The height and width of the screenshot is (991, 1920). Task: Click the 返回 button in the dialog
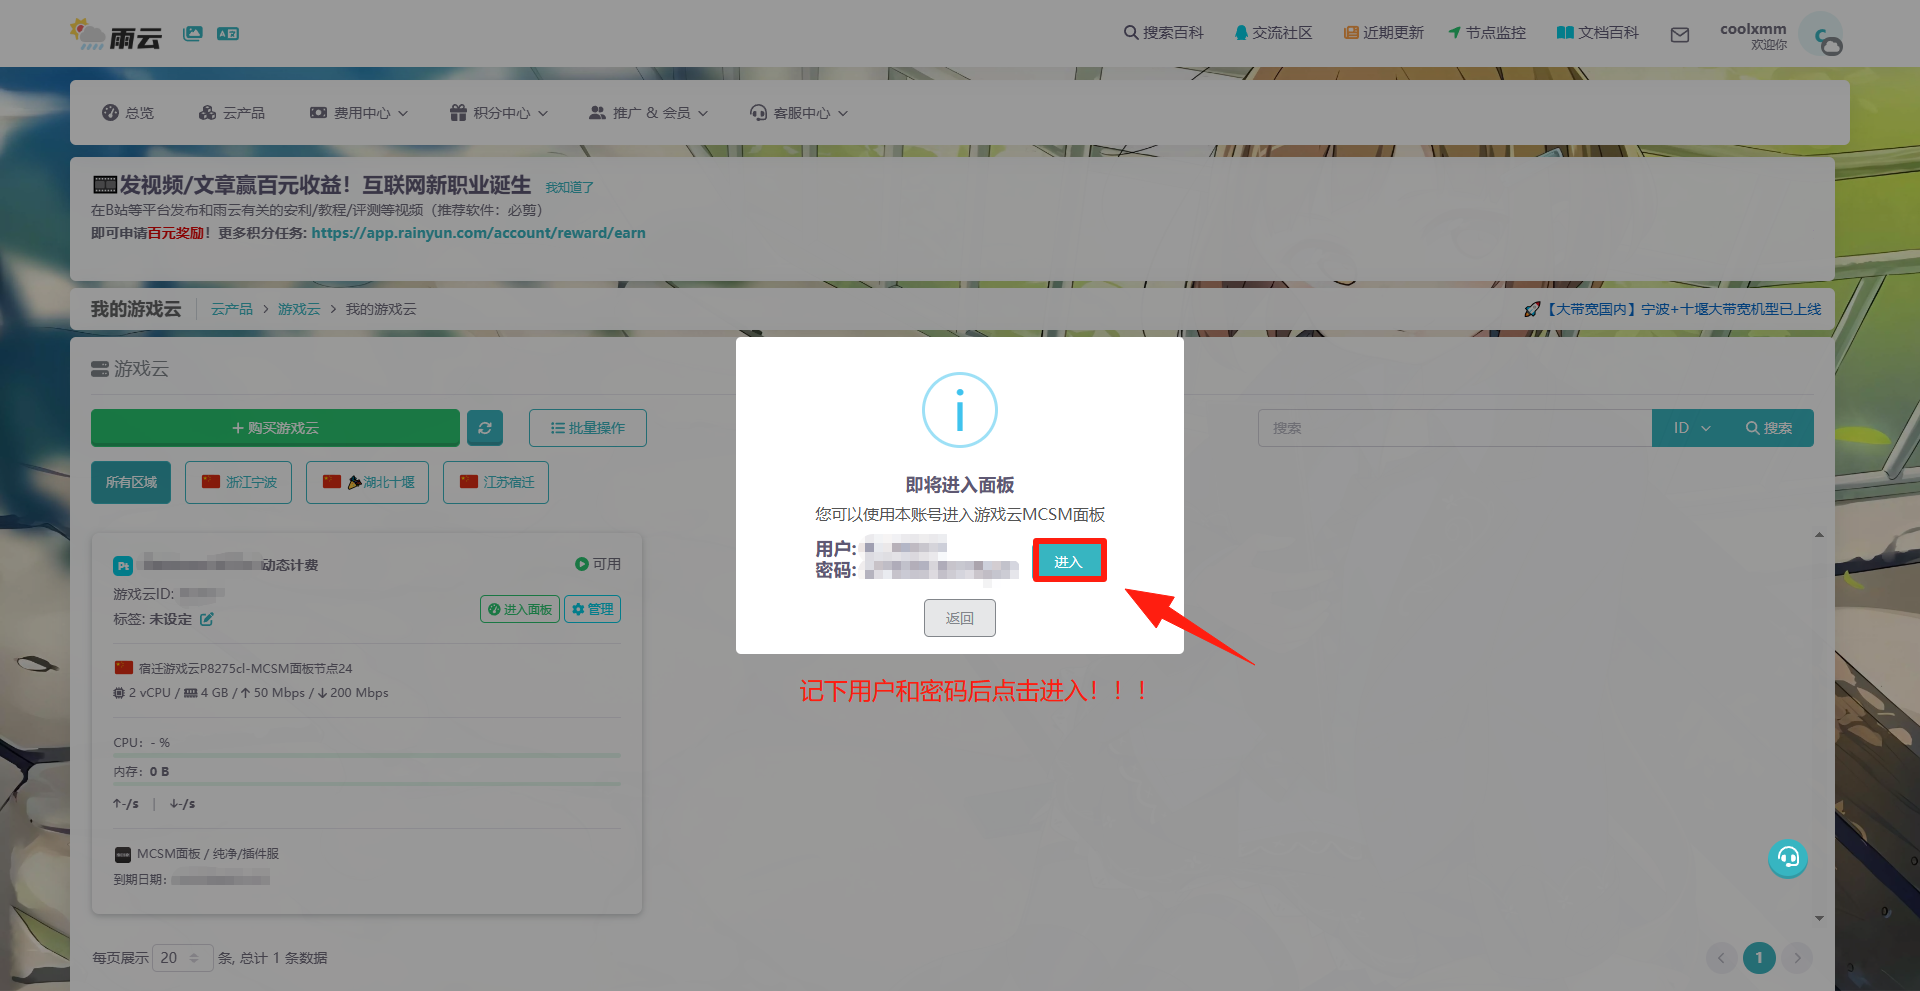coord(960,618)
